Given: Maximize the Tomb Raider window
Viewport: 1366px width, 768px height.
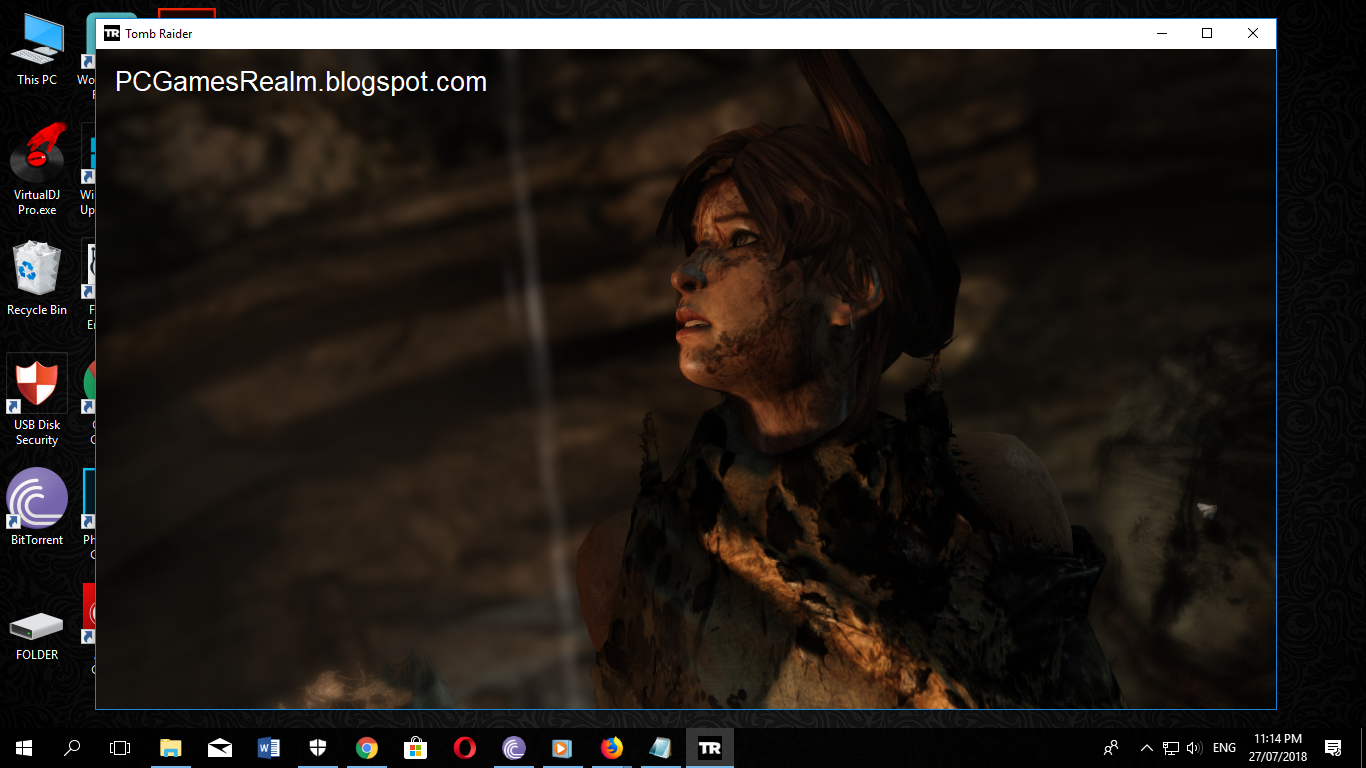Looking at the screenshot, I should click(x=1207, y=33).
